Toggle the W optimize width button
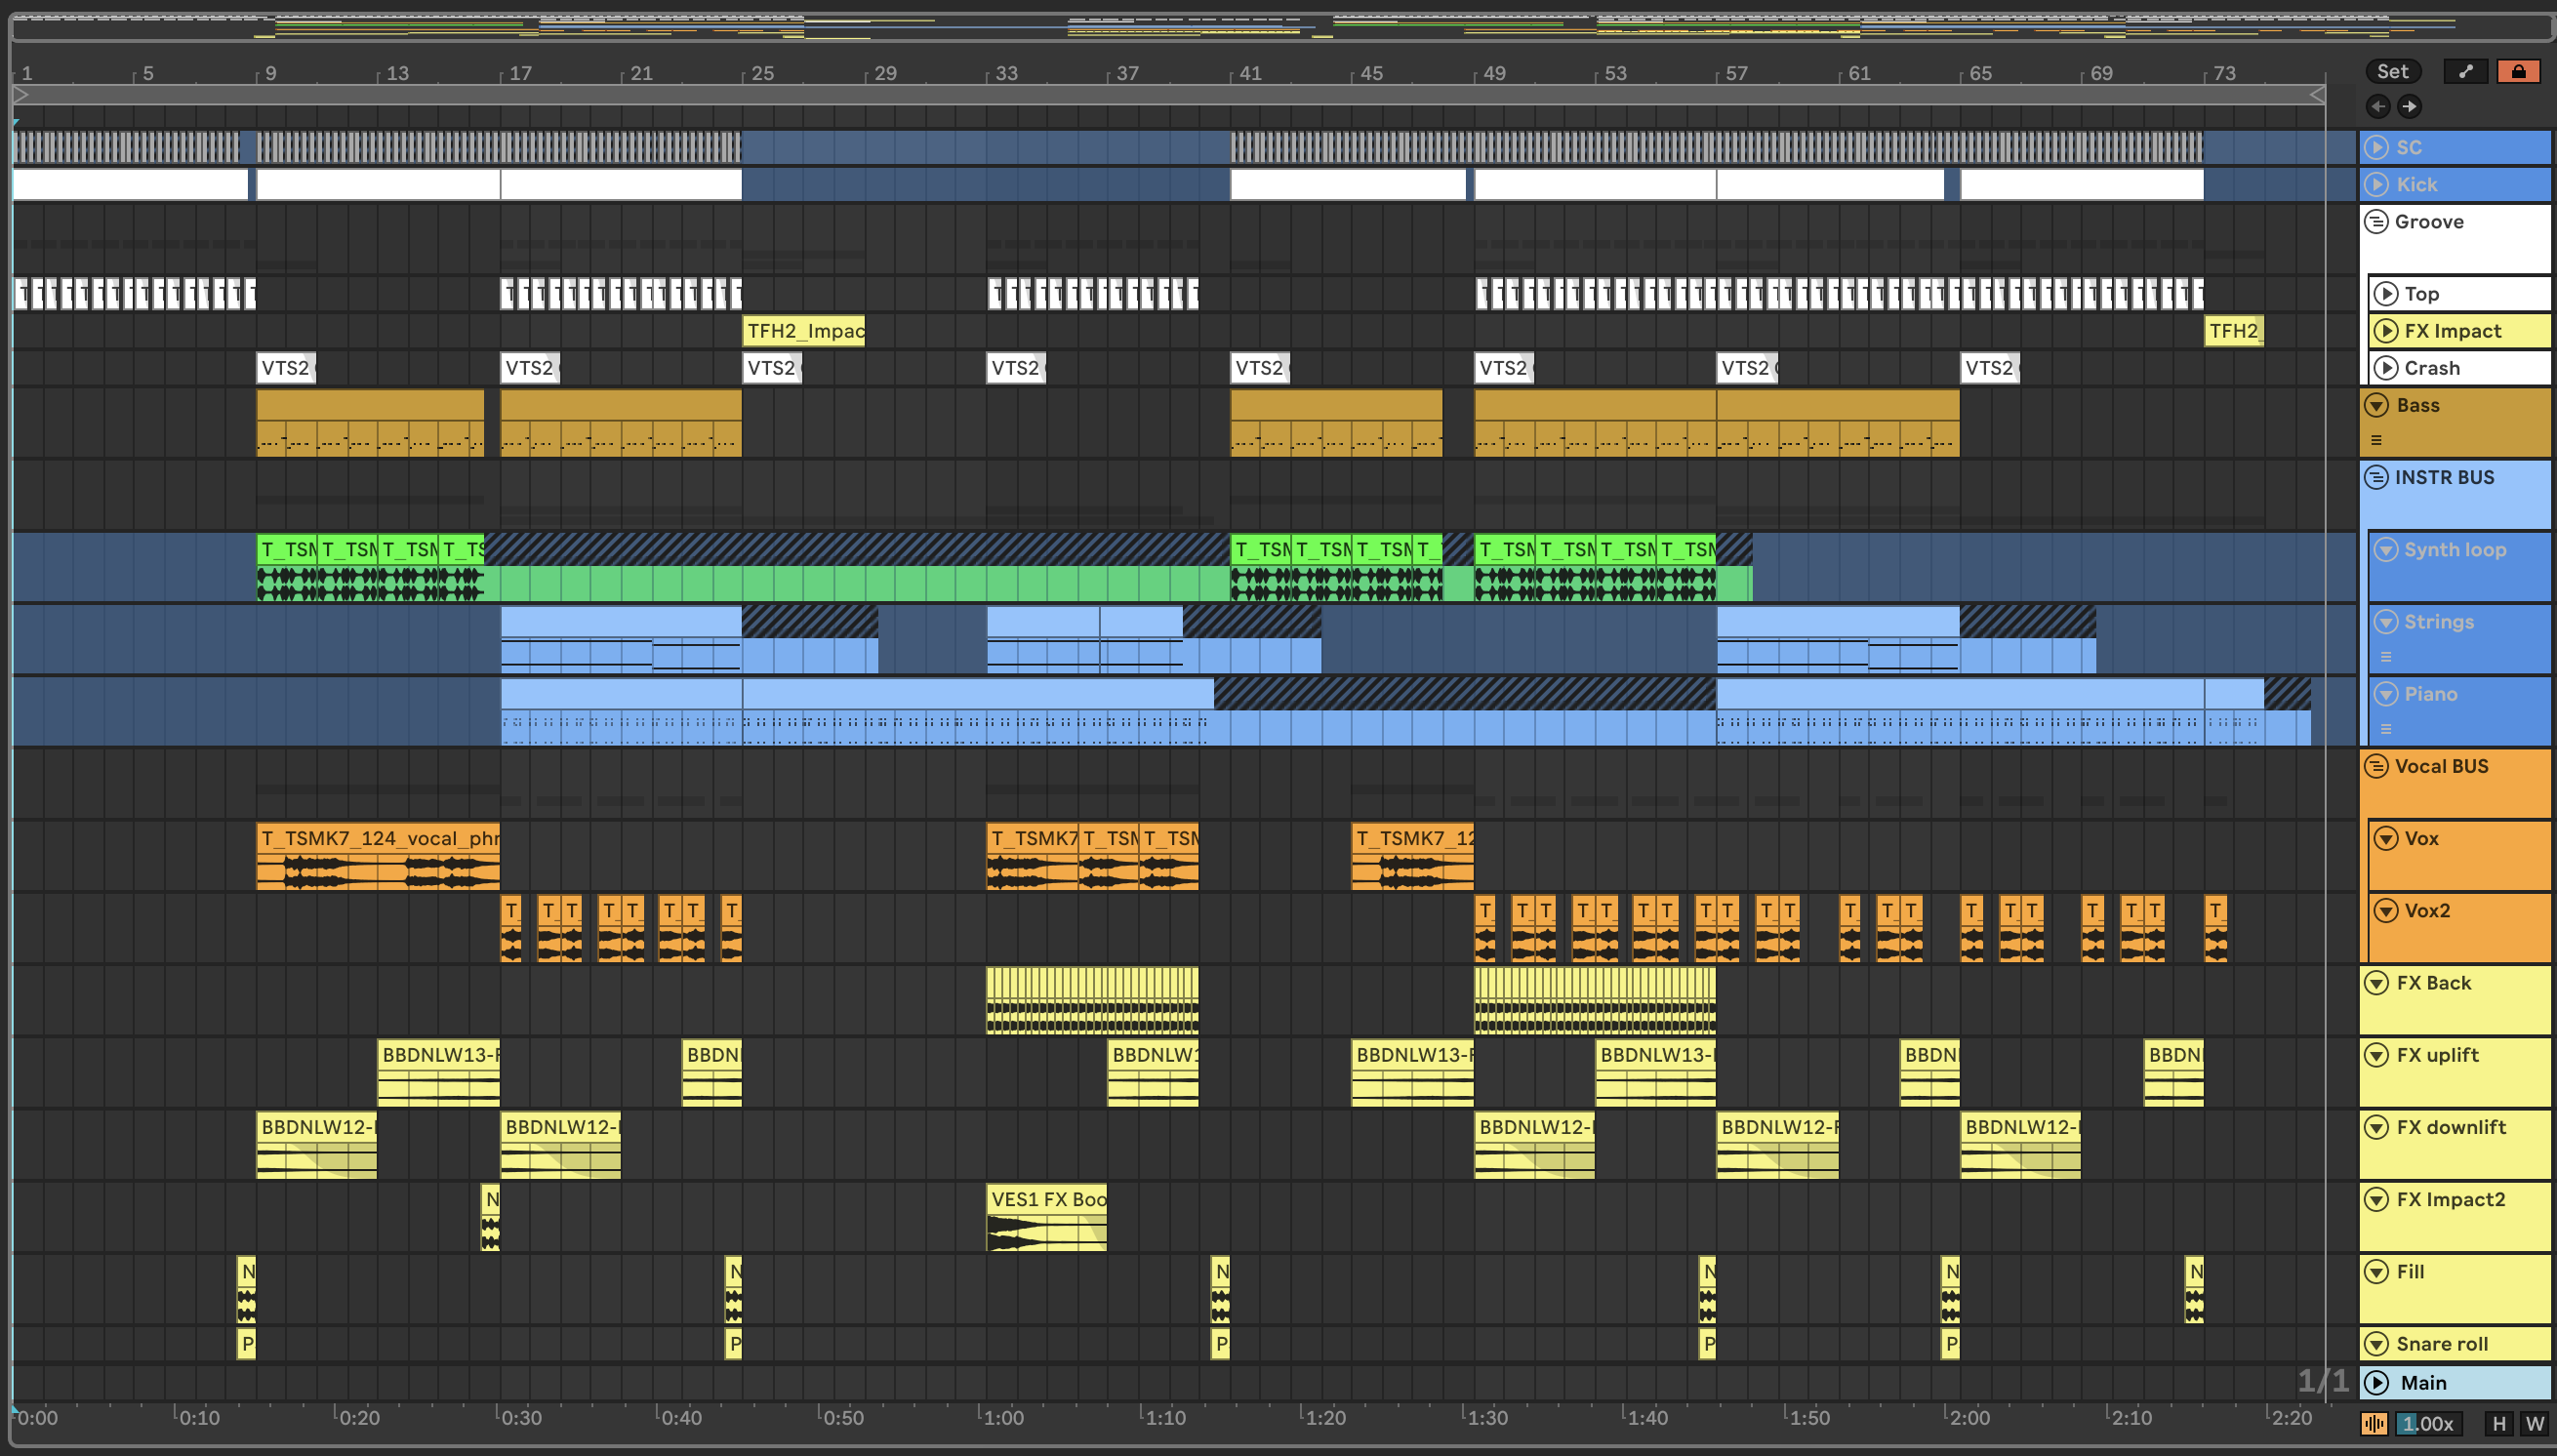 (x=2534, y=1423)
